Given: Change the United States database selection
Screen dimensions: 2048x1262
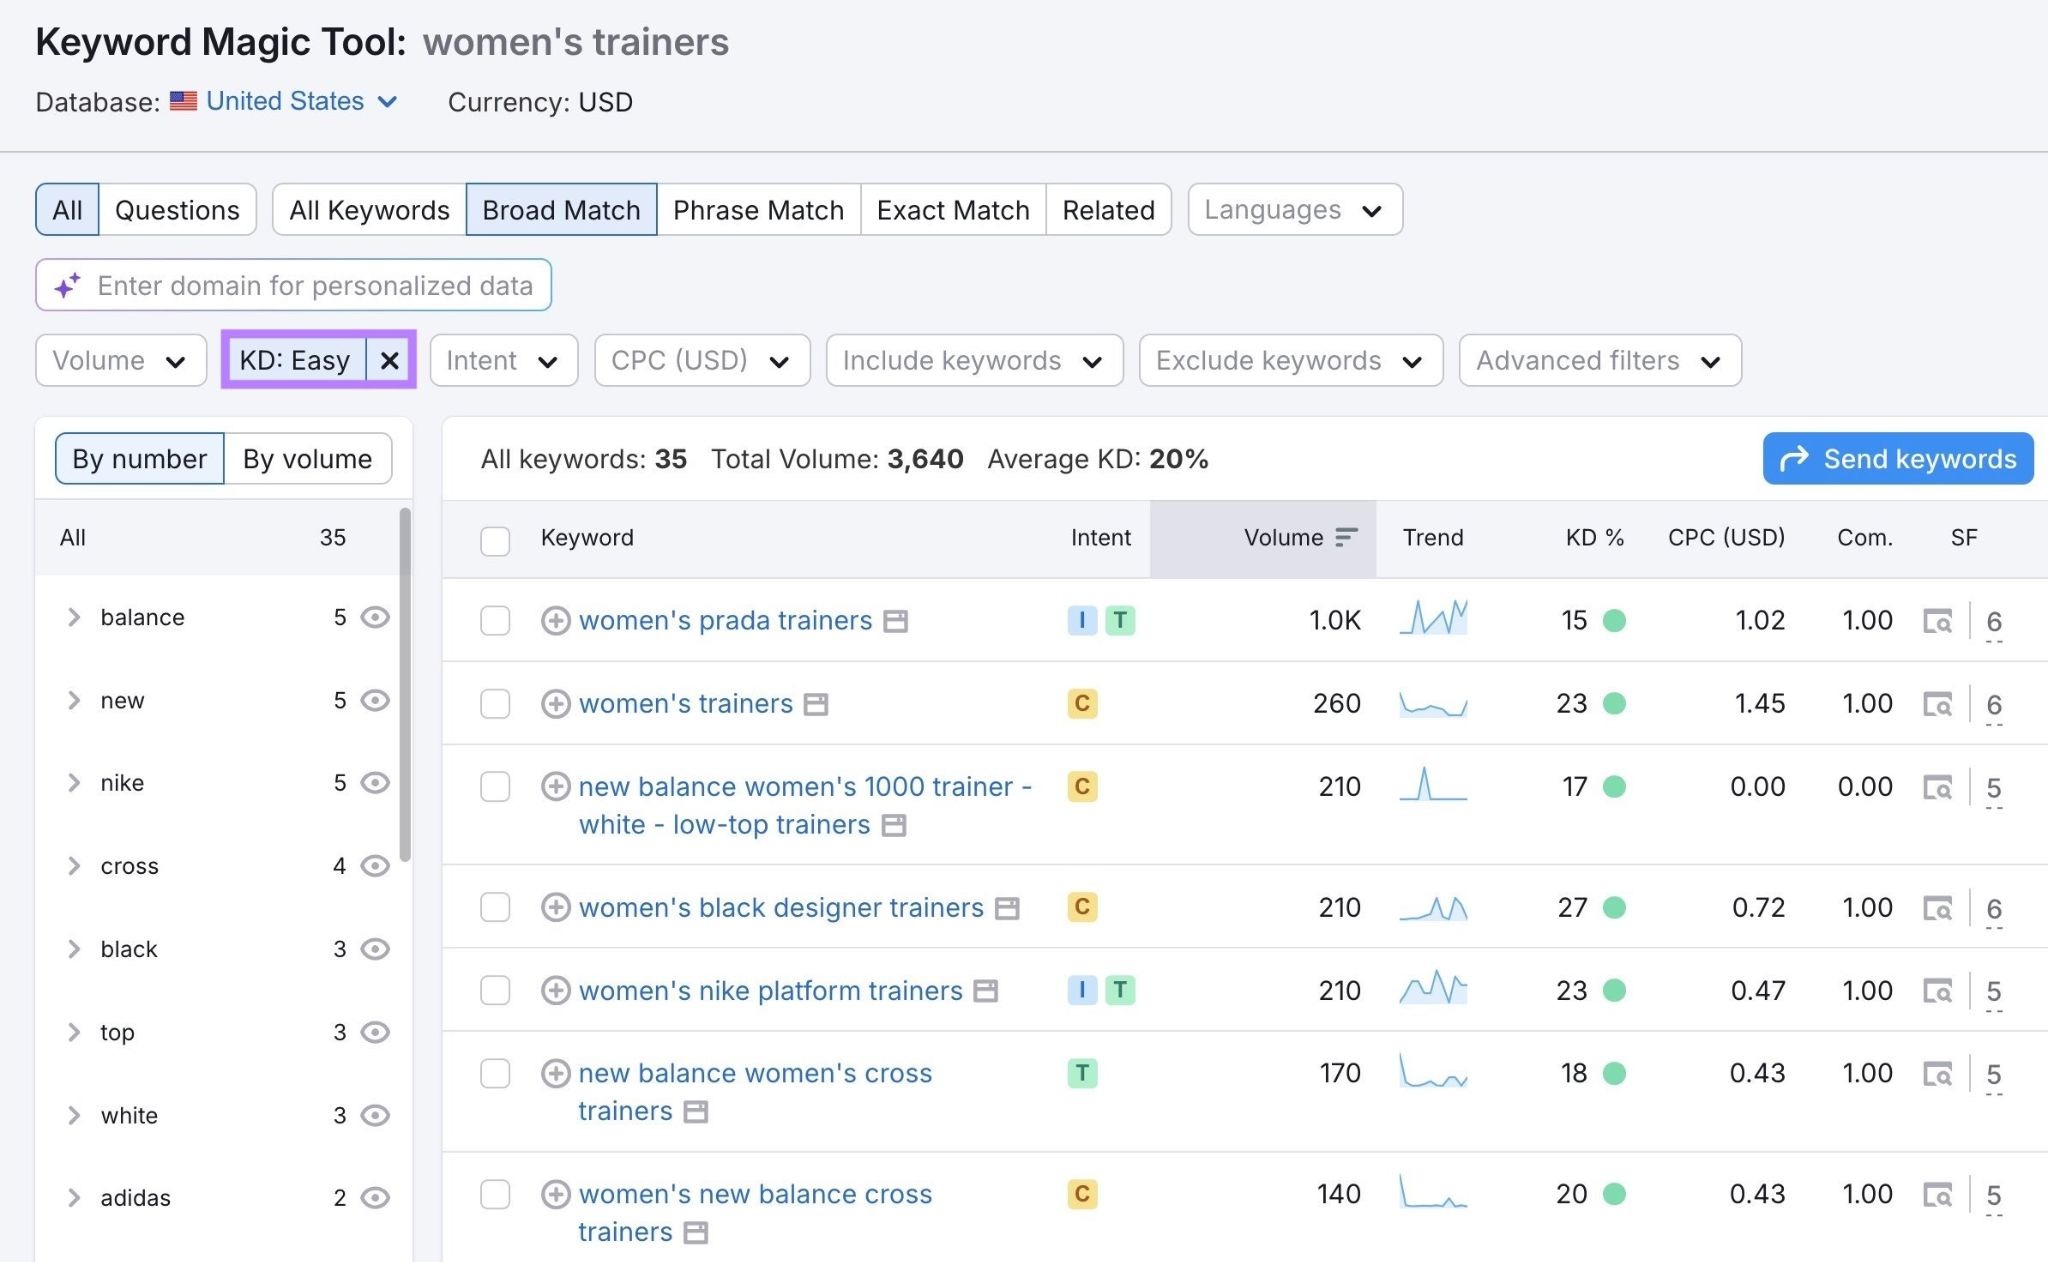Looking at the screenshot, I should point(302,101).
